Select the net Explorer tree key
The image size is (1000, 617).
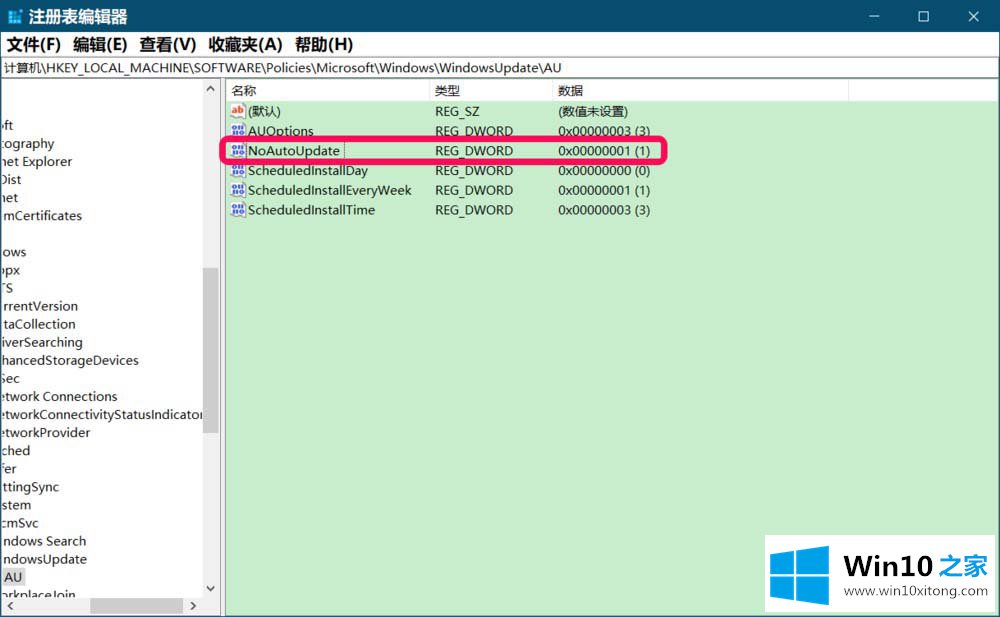36,161
